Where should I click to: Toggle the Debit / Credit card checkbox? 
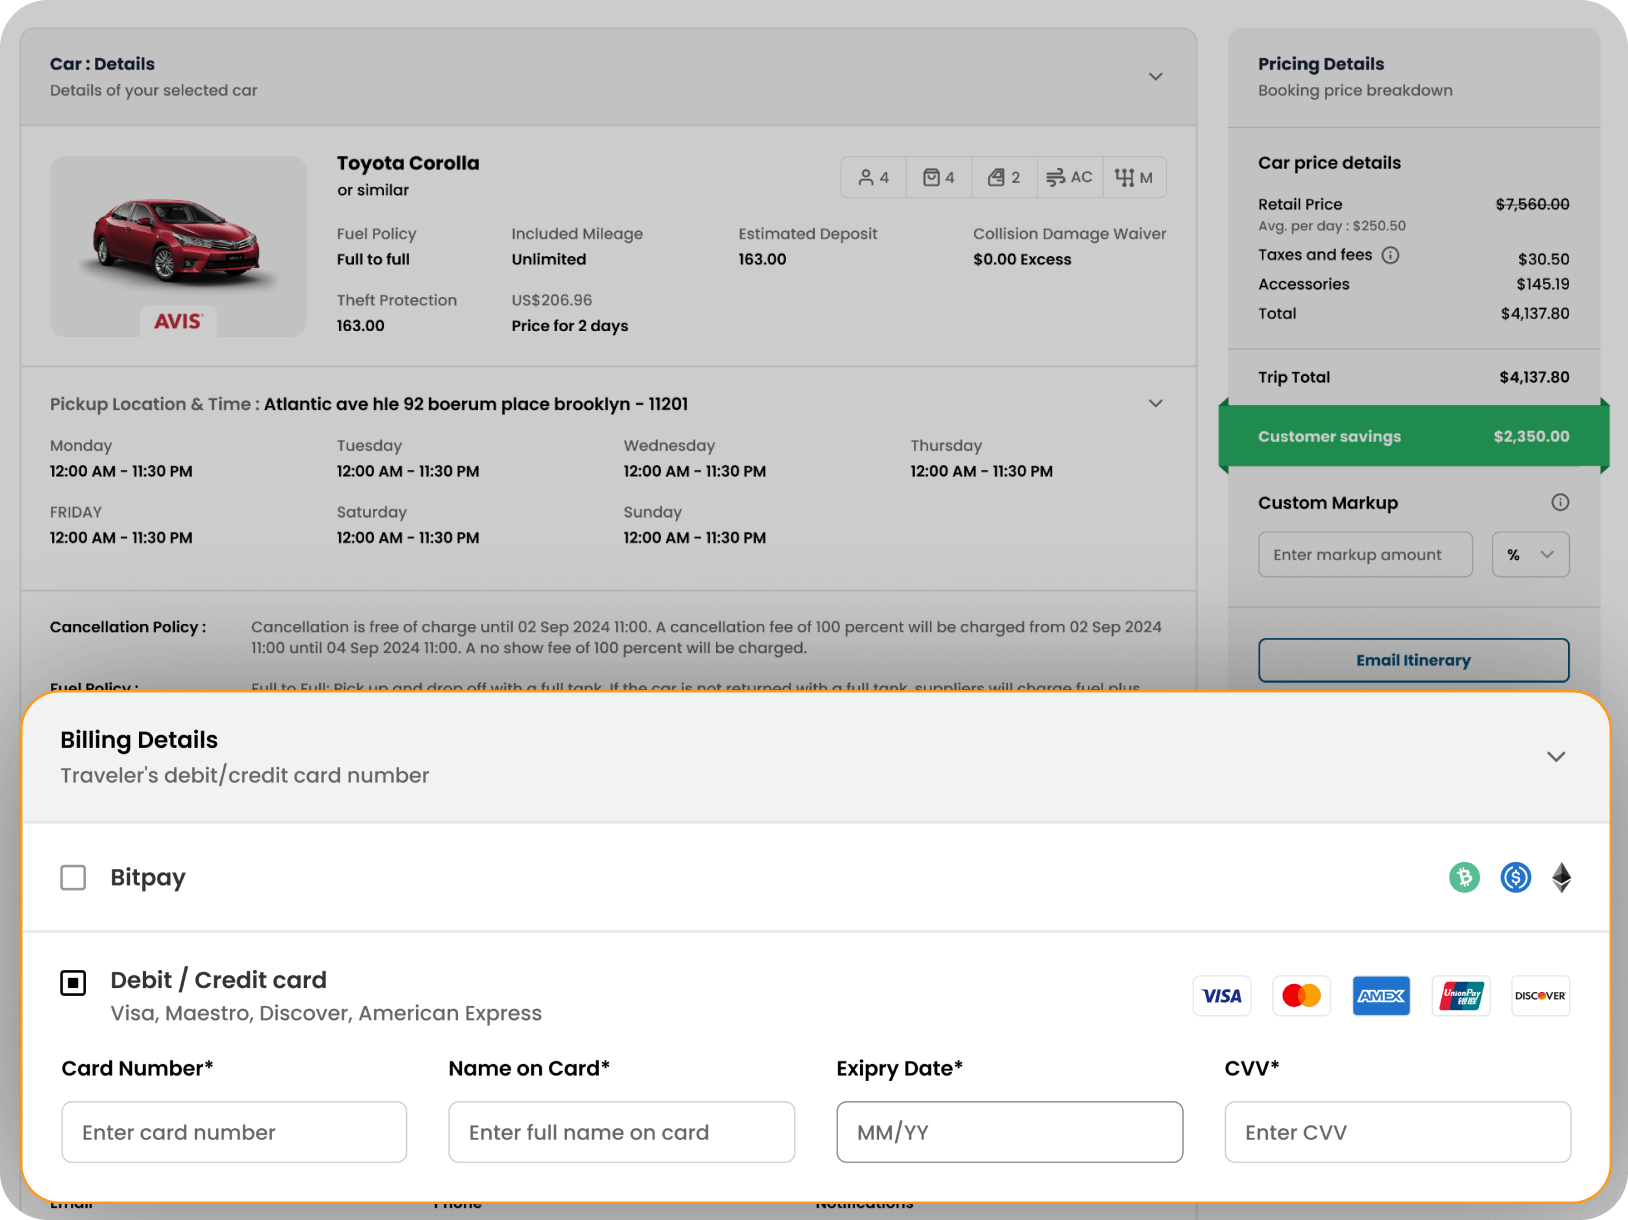pyautogui.click(x=73, y=983)
